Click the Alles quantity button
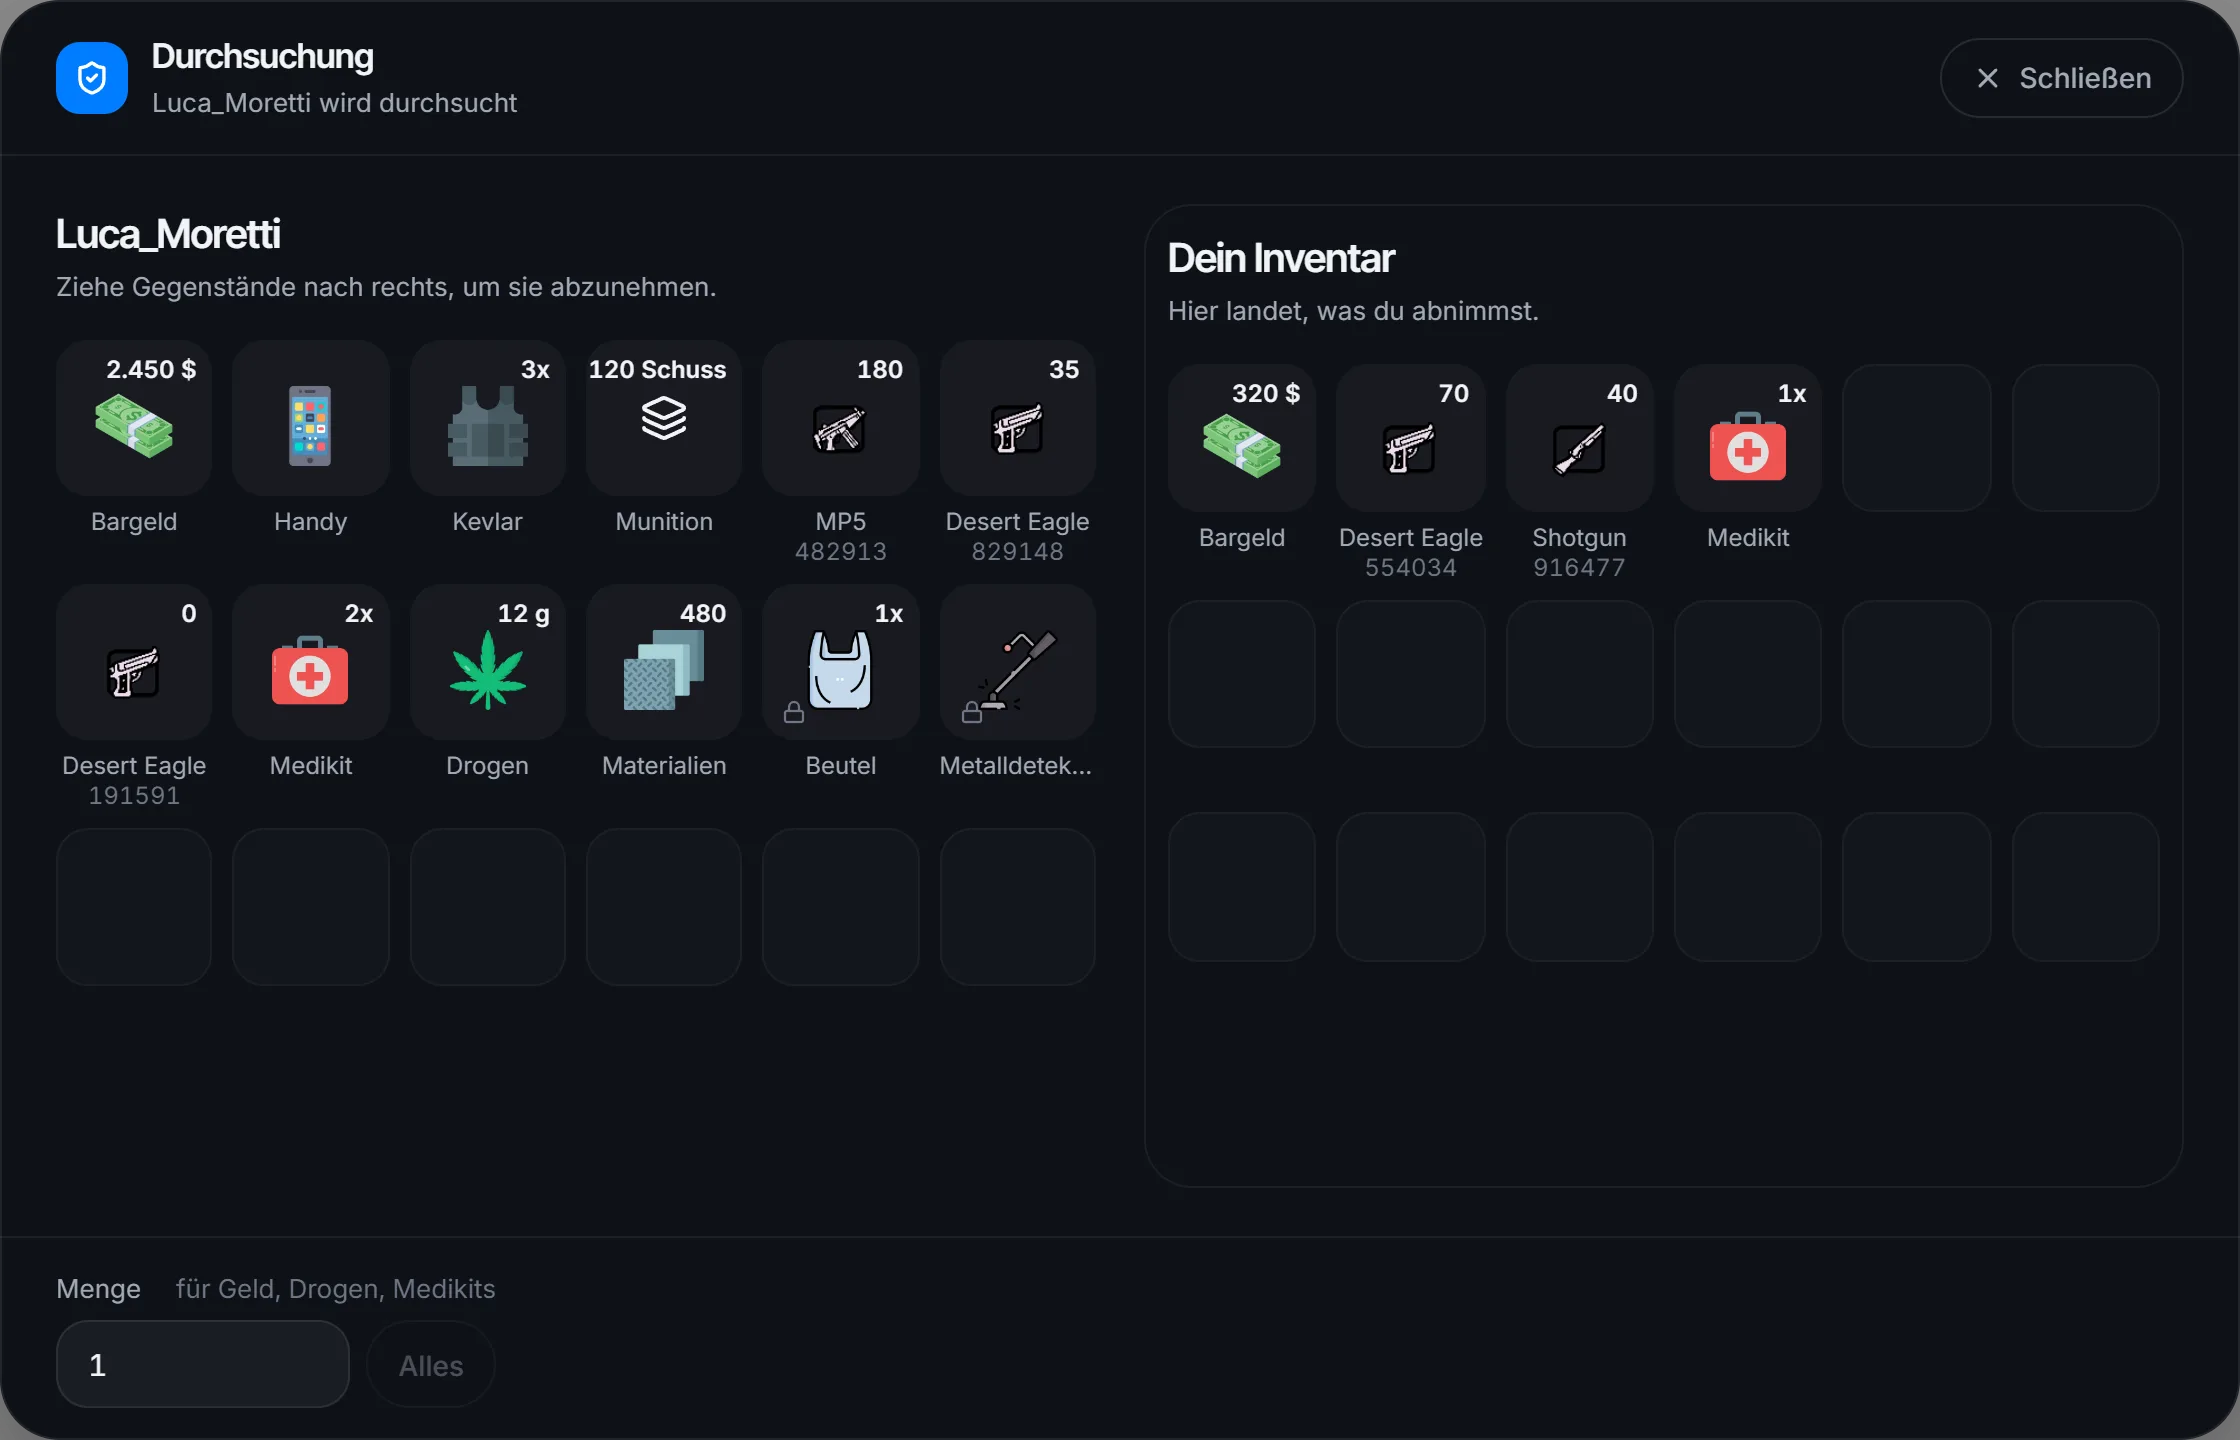This screenshot has width=2240, height=1440. coord(431,1365)
